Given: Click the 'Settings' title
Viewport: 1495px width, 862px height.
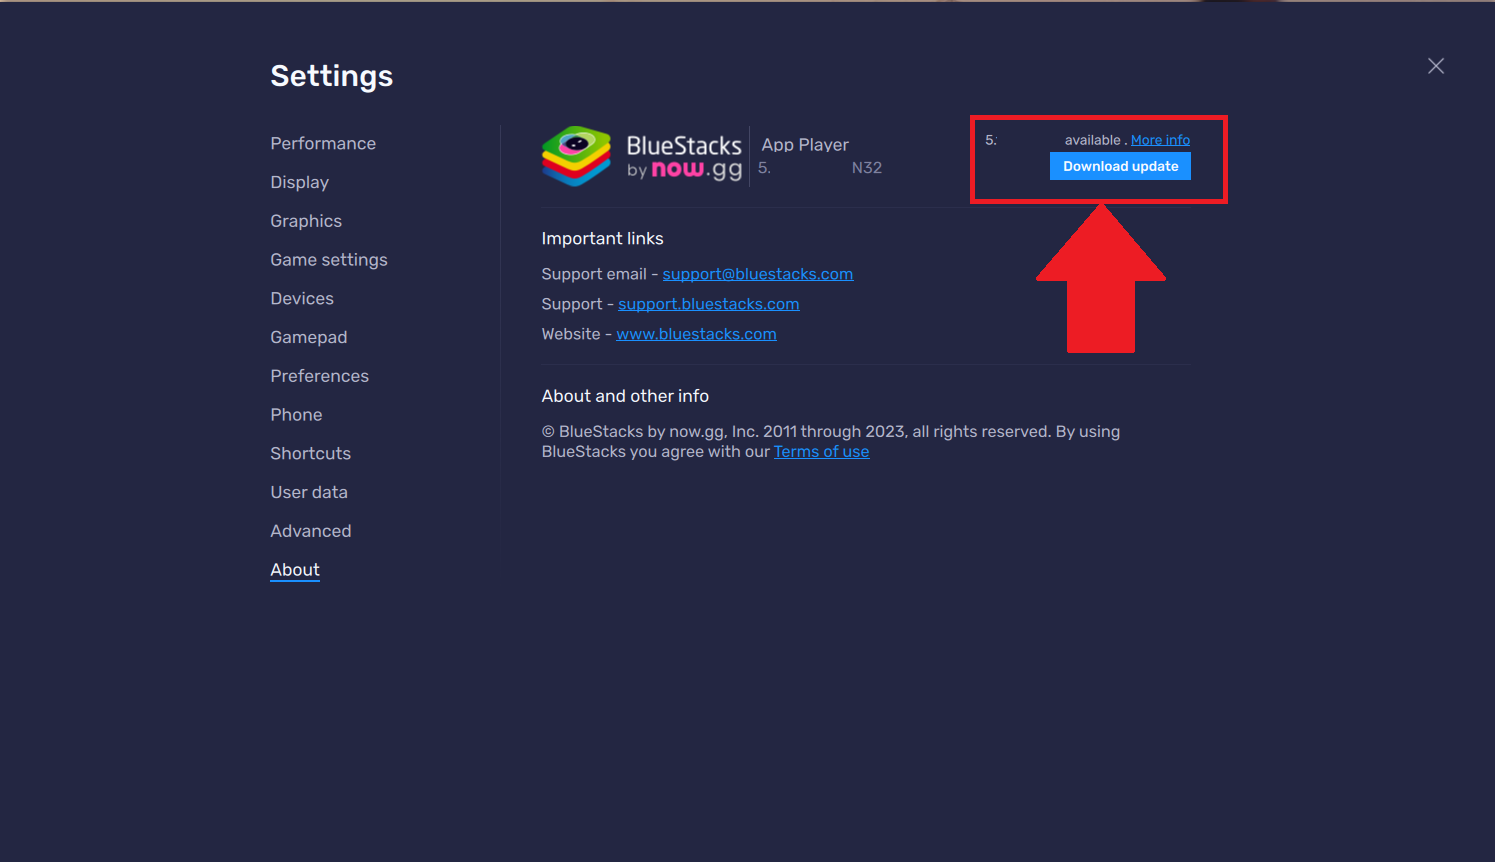Looking at the screenshot, I should coord(332,76).
